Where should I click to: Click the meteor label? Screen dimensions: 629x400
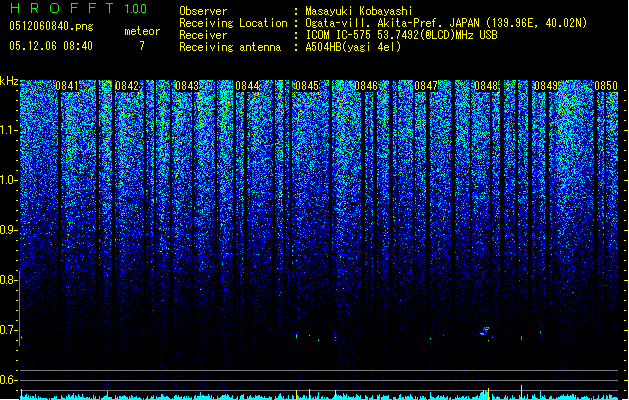tap(142, 31)
